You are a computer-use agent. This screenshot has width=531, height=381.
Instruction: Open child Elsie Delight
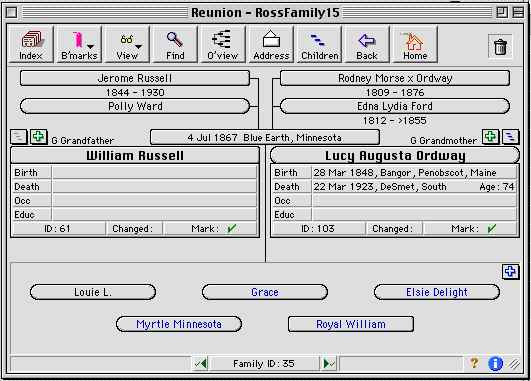click(x=437, y=292)
